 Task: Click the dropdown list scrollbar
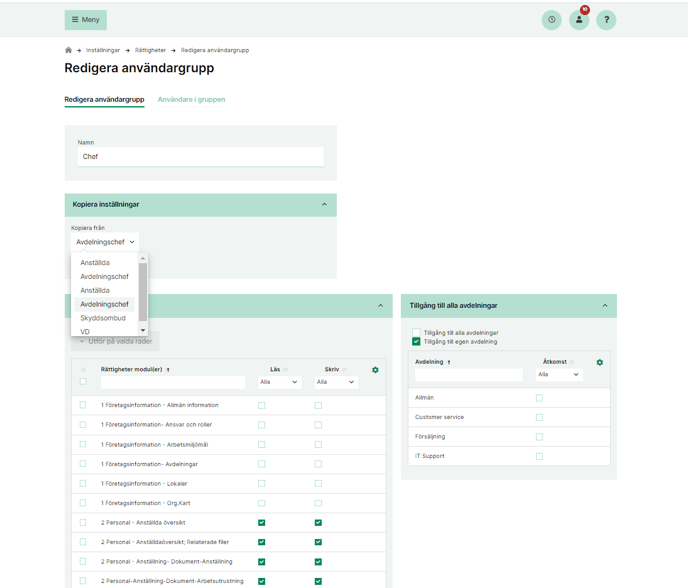(143, 290)
